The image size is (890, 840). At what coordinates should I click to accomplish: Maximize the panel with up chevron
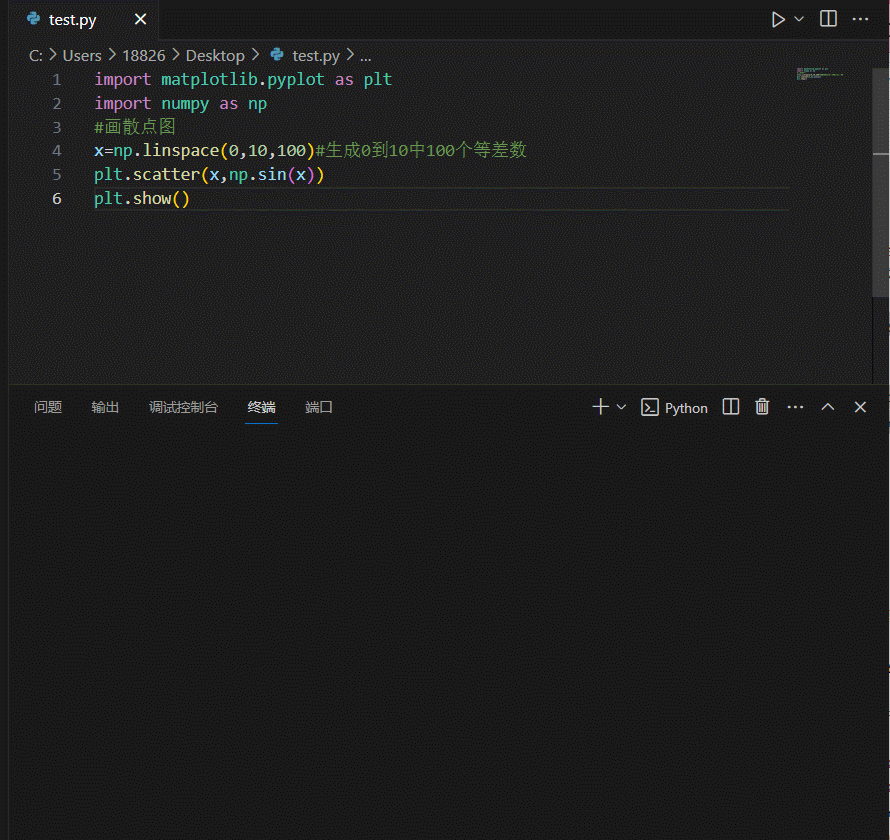tap(828, 407)
